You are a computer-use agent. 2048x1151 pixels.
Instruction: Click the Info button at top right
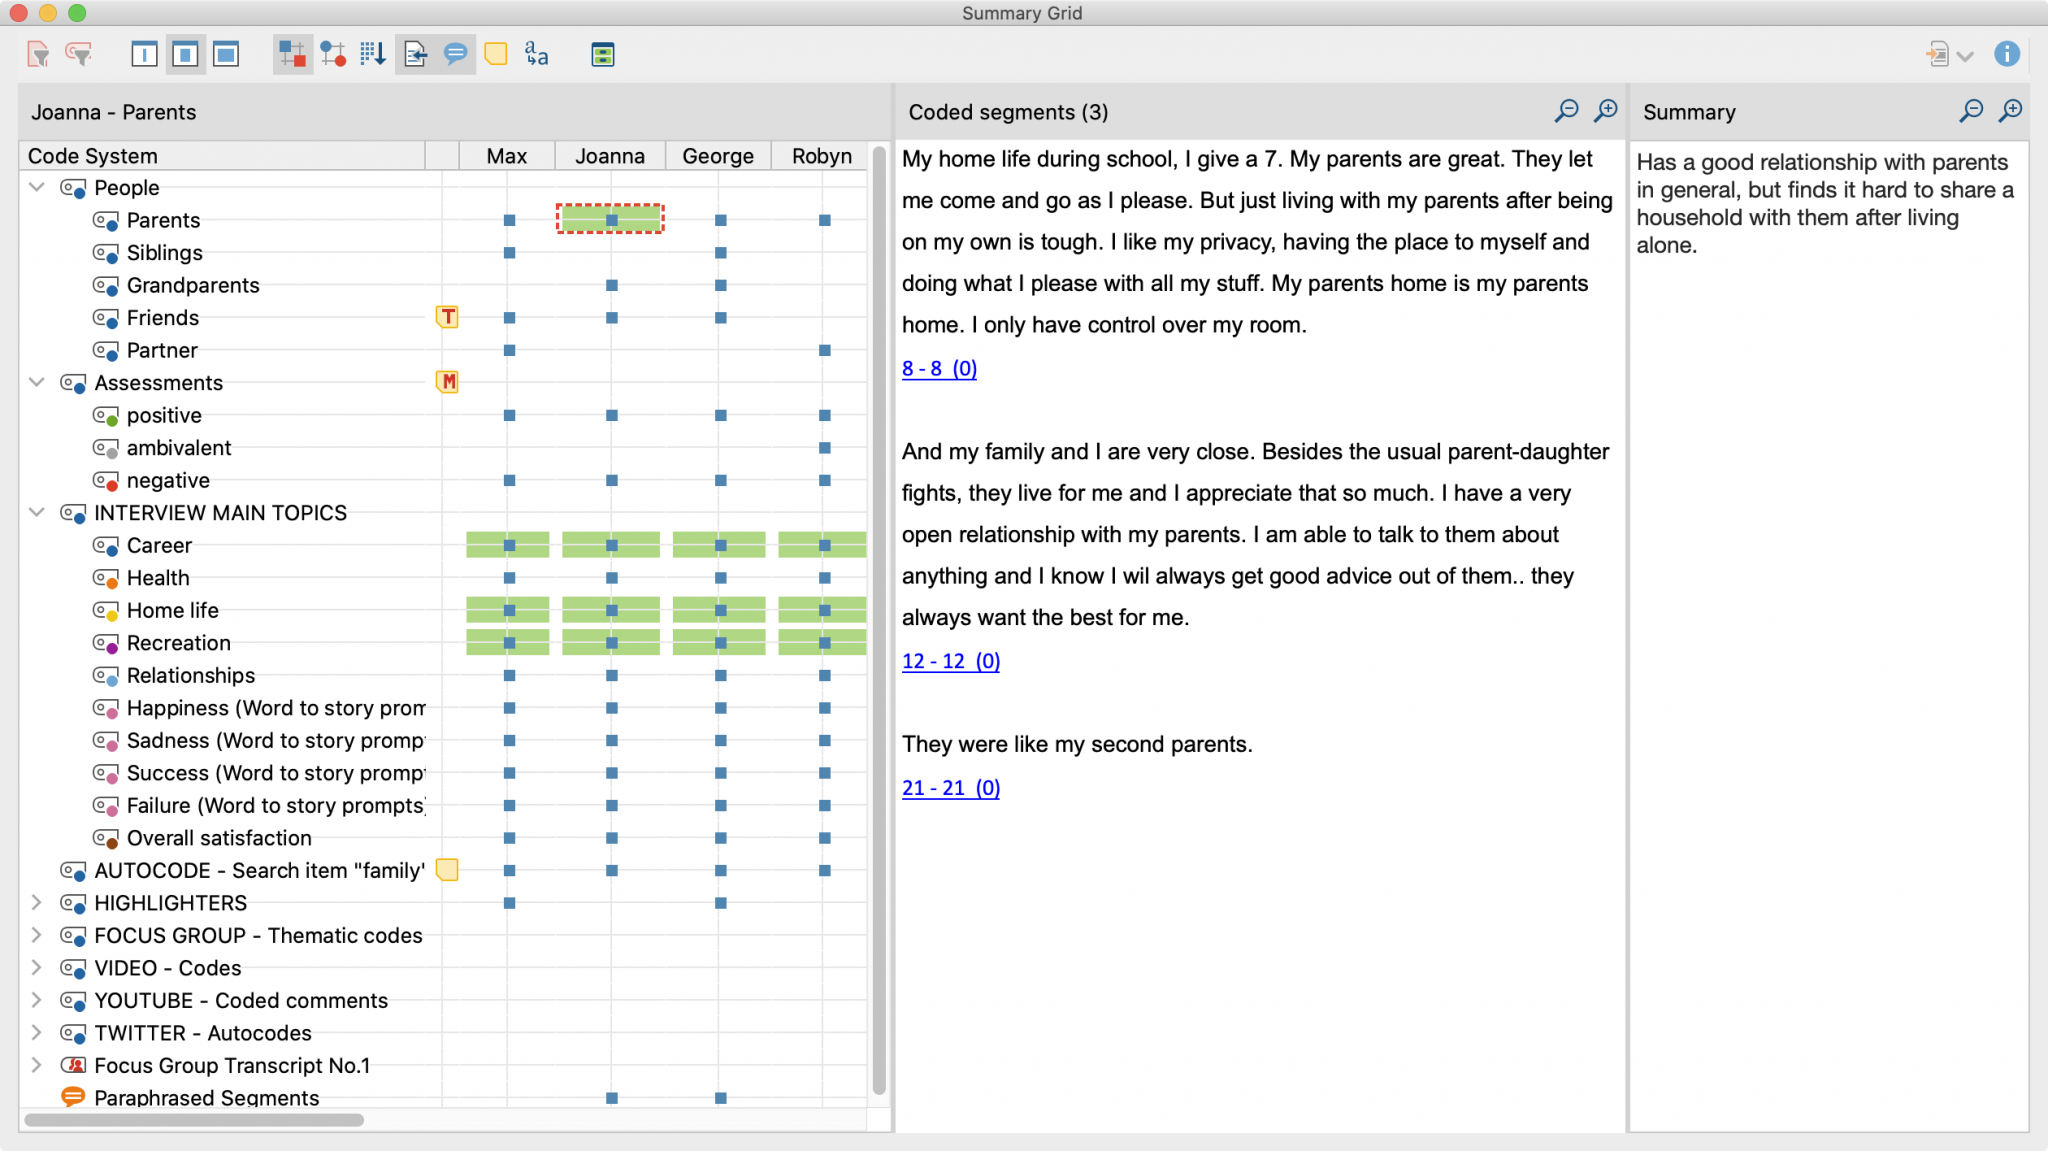point(2009,54)
